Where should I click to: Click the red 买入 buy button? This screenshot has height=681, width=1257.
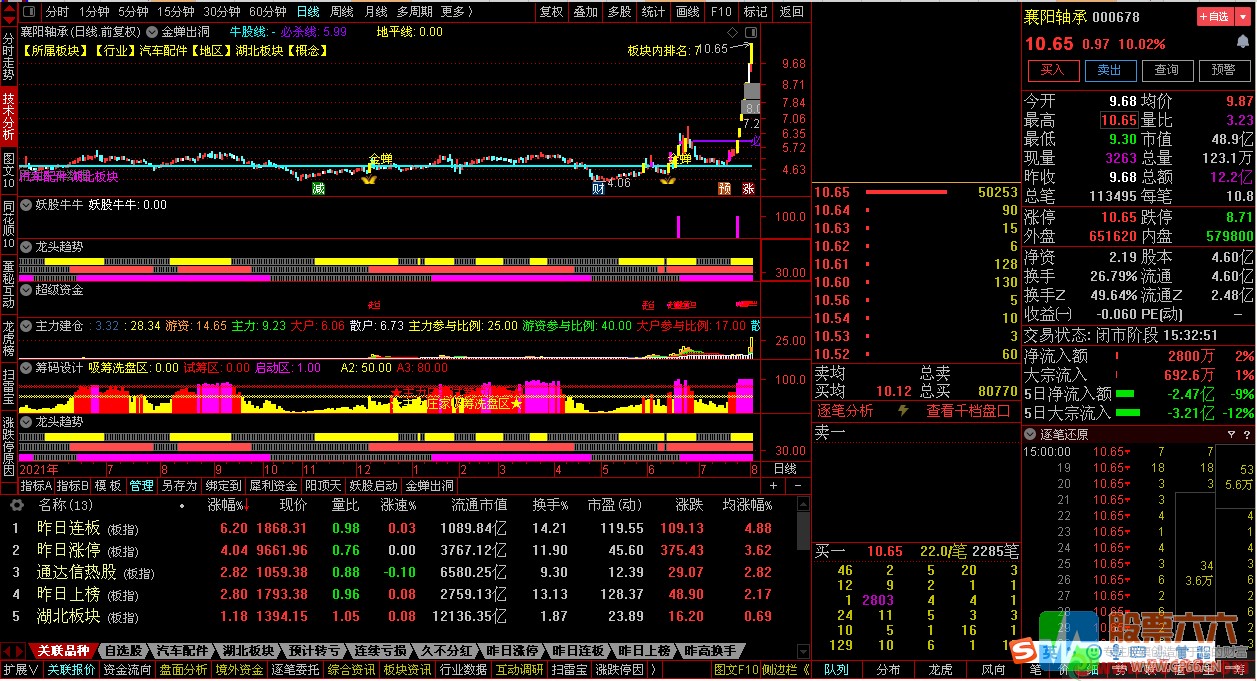click(1052, 70)
